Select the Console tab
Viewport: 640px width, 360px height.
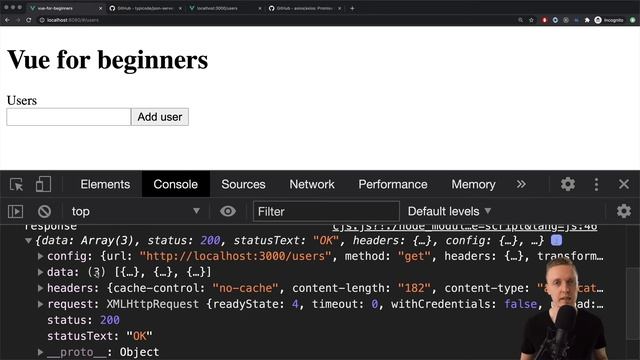point(176,184)
